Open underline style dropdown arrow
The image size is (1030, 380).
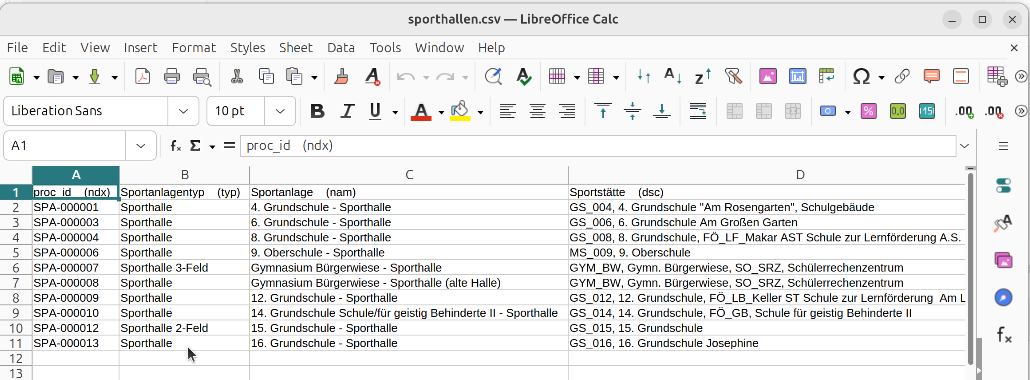point(395,112)
